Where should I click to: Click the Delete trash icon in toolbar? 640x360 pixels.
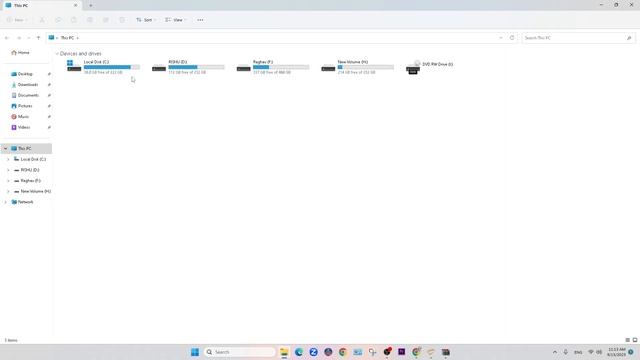coord(122,20)
